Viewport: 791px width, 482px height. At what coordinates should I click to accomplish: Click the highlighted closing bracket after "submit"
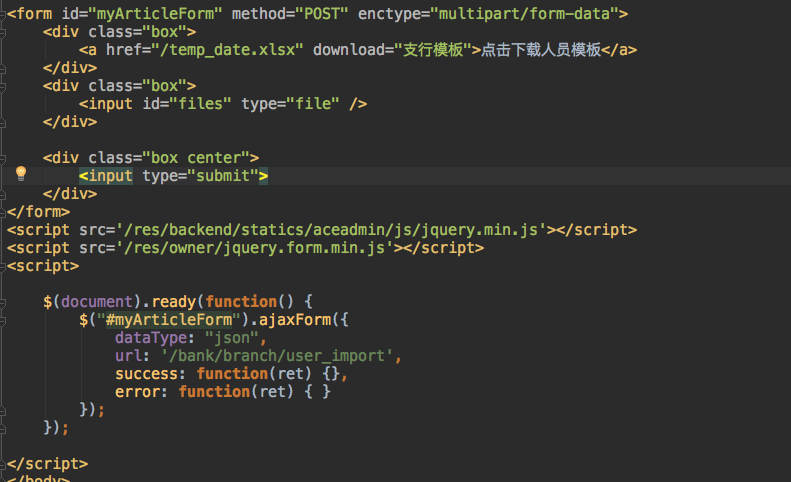point(263,176)
